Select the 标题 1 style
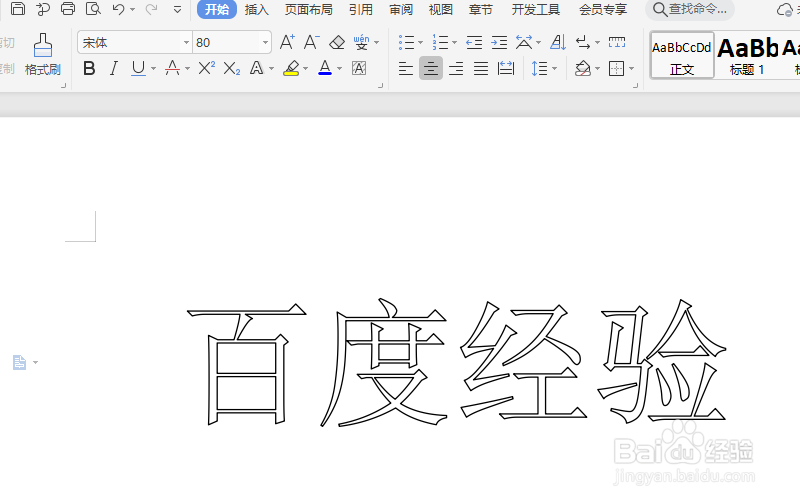 [x=747, y=55]
